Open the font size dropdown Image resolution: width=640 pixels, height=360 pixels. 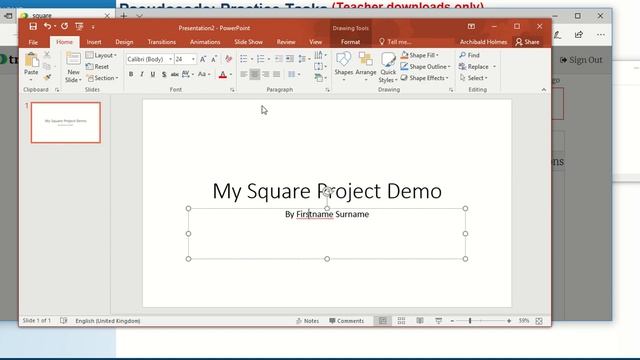193,59
